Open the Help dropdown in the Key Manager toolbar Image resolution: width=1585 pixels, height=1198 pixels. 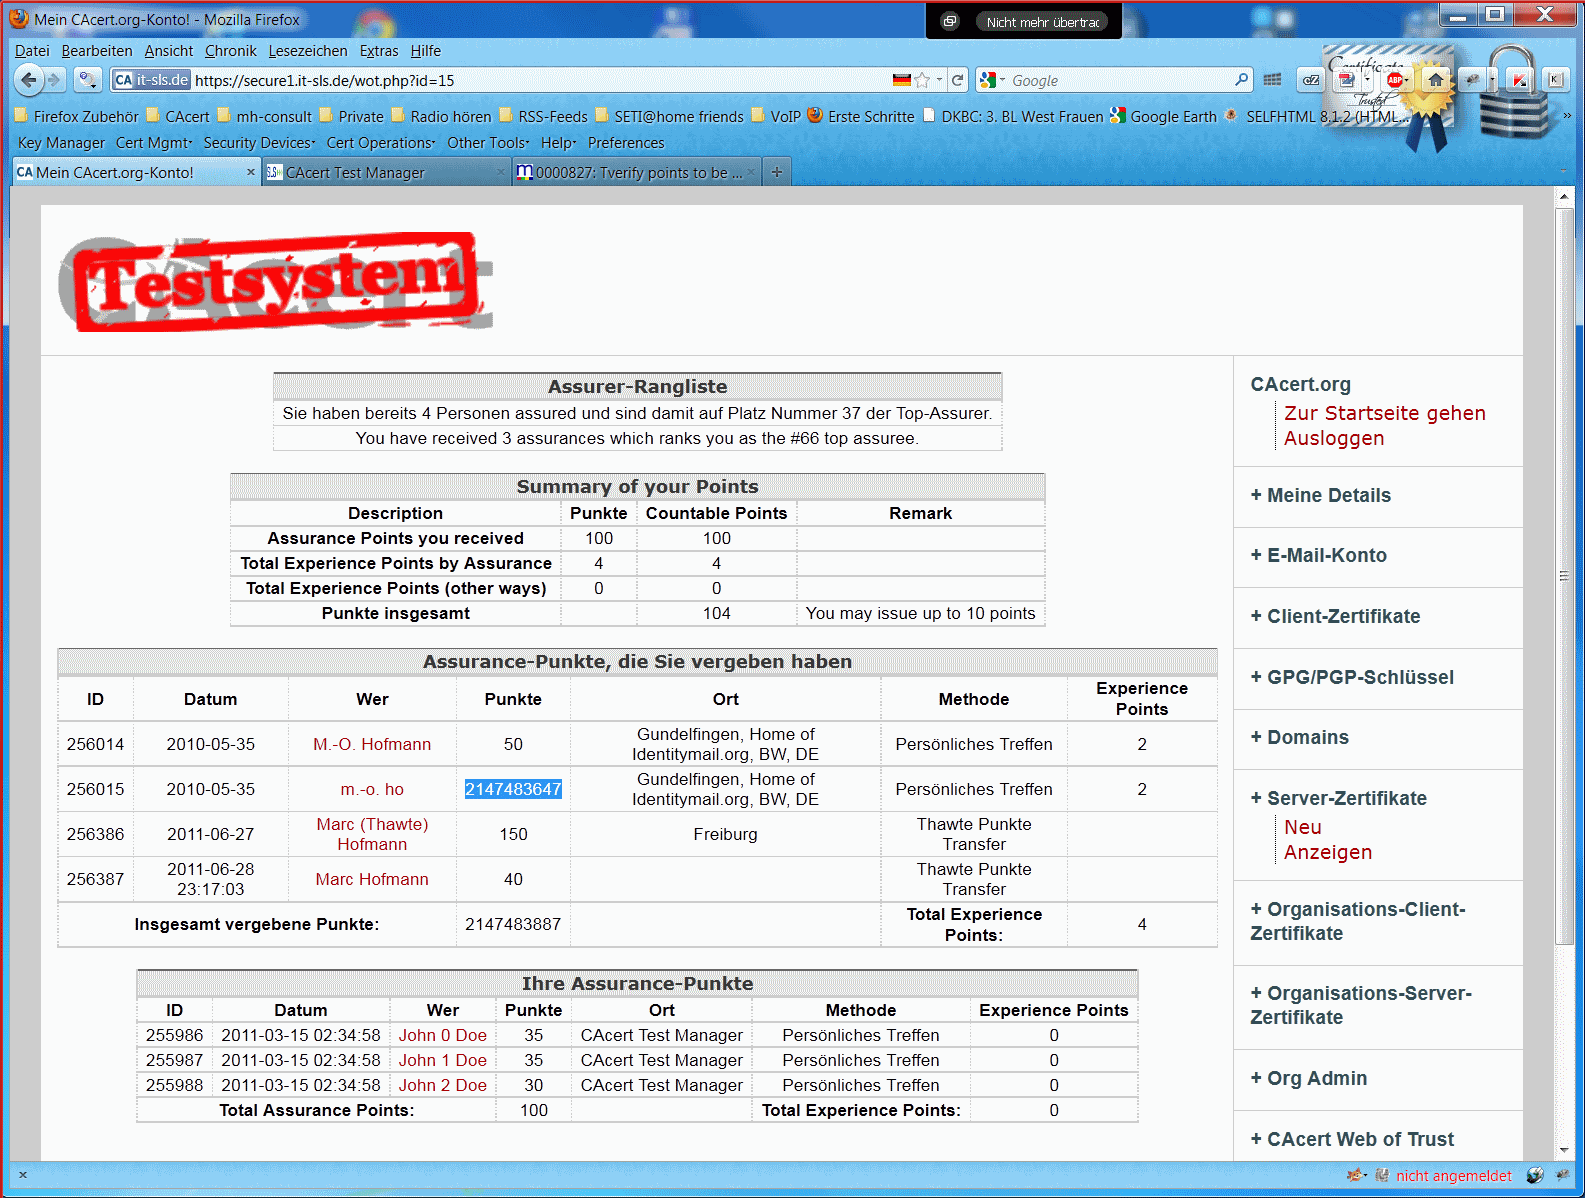[559, 143]
